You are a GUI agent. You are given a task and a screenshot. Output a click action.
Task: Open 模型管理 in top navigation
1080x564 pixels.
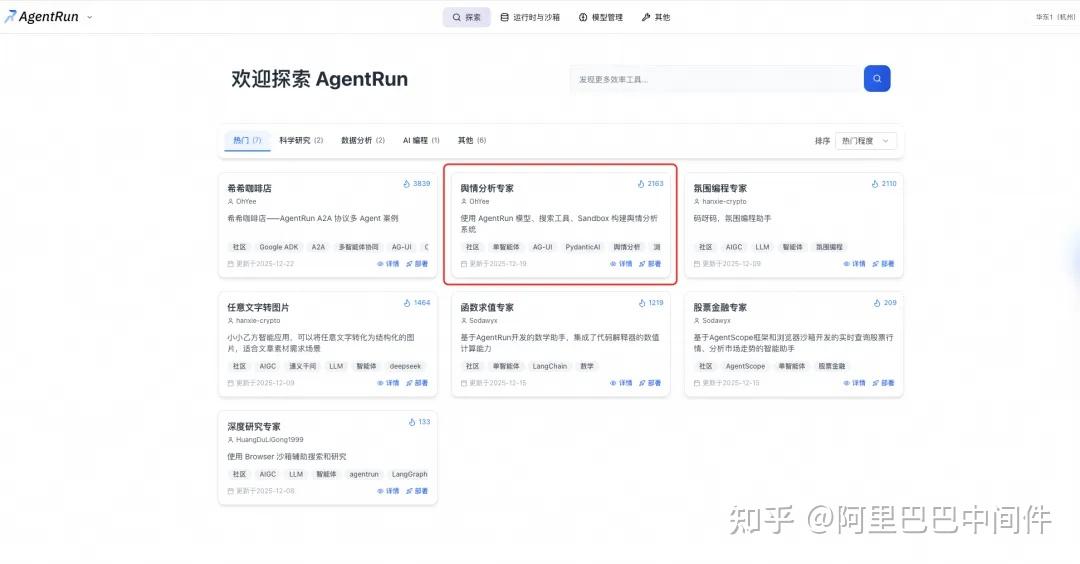point(601,17)
